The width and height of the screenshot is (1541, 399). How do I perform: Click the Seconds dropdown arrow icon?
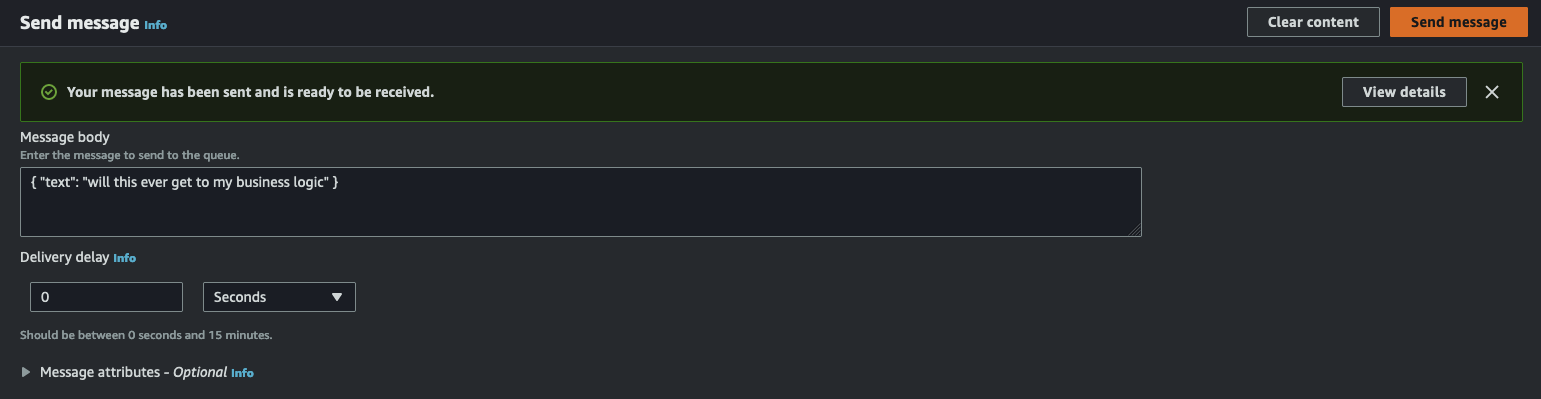(337, 297)
